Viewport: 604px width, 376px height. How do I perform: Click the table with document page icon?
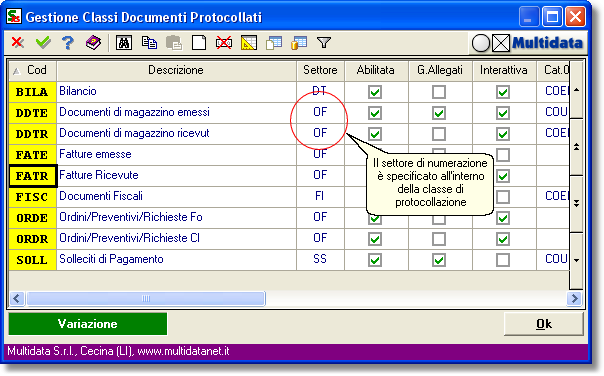[274, 43]
